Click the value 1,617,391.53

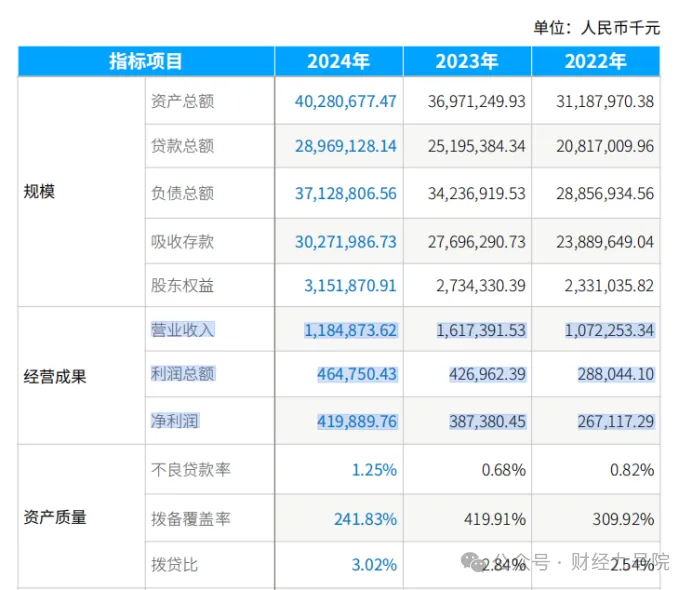pos(481,330)
